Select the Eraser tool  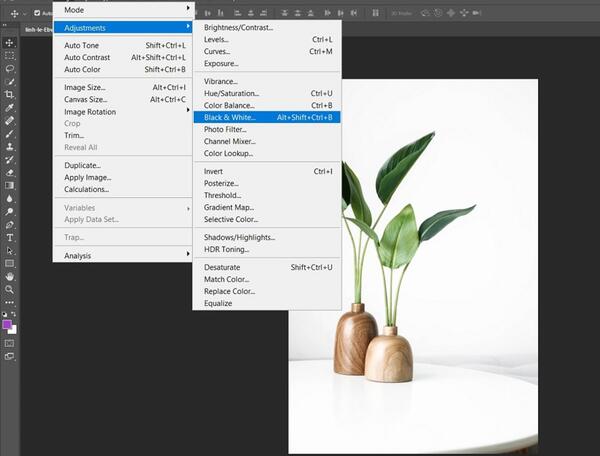click(x=10, y=173)
